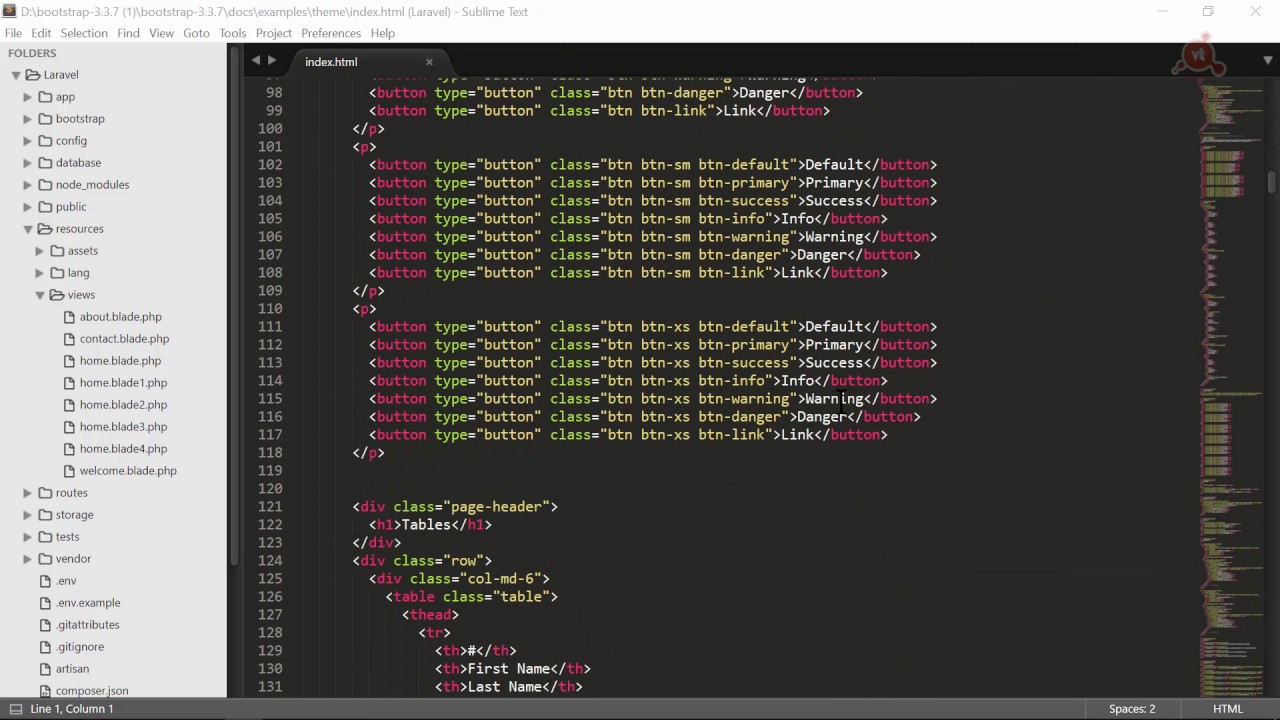The height and width of the screenshot is (720, 1280).
Task: Open home.blade1.php file
Action: [x=123, y=383]
